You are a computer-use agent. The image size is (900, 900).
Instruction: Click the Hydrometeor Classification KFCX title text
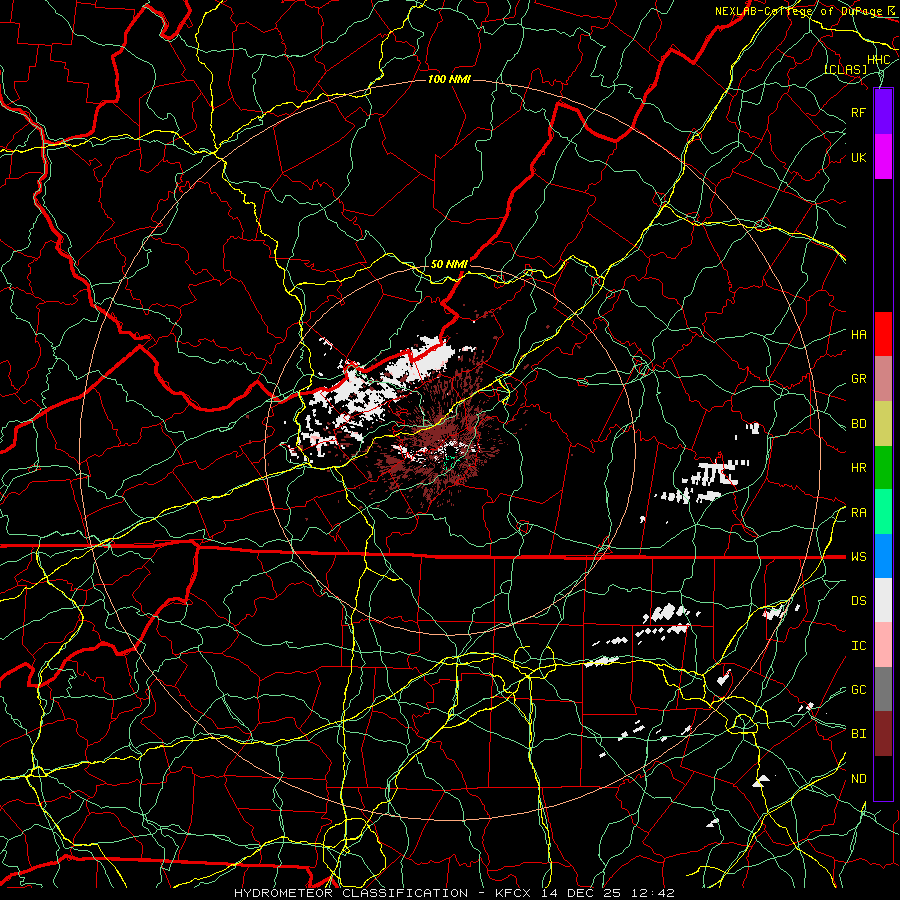(455, 893)
